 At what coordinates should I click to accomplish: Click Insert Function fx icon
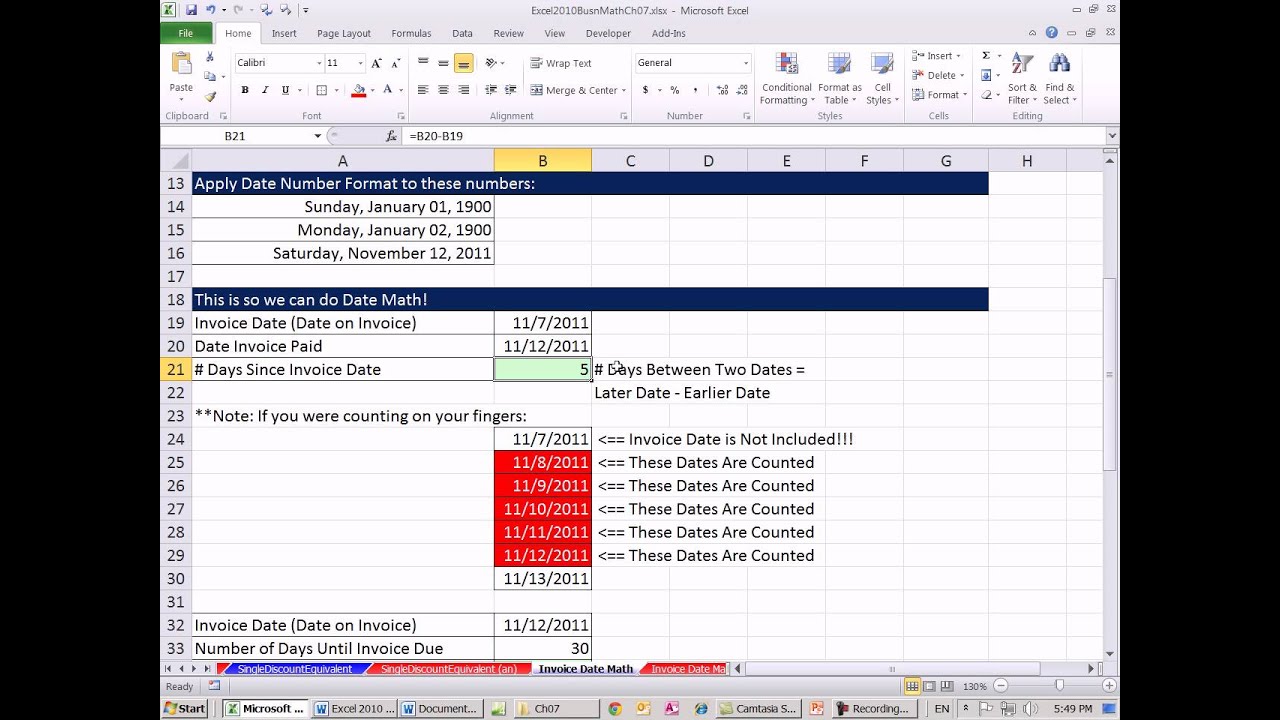click(391, 136)
